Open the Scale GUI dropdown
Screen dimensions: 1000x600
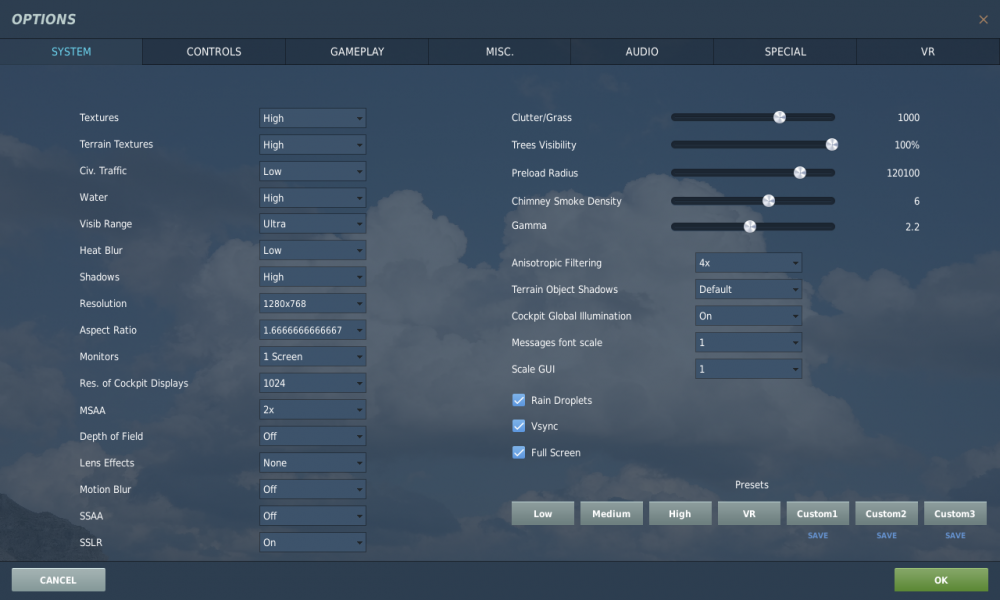click(748, 368)
